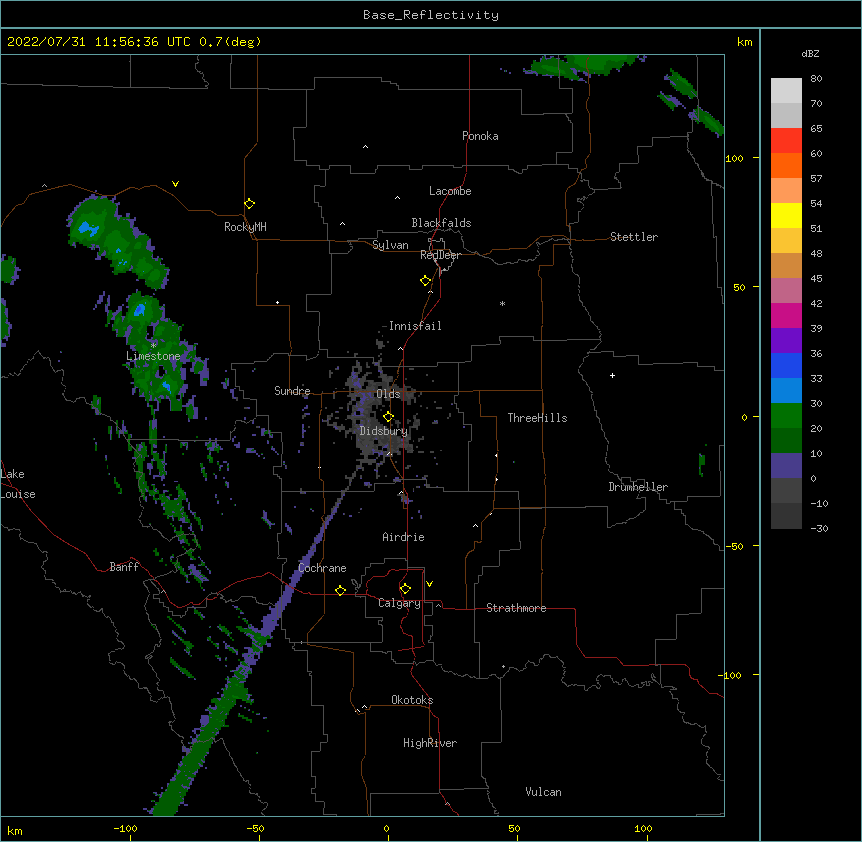Click the RedDeer label
Screen dimensions: 862x842
coord(440,255)
